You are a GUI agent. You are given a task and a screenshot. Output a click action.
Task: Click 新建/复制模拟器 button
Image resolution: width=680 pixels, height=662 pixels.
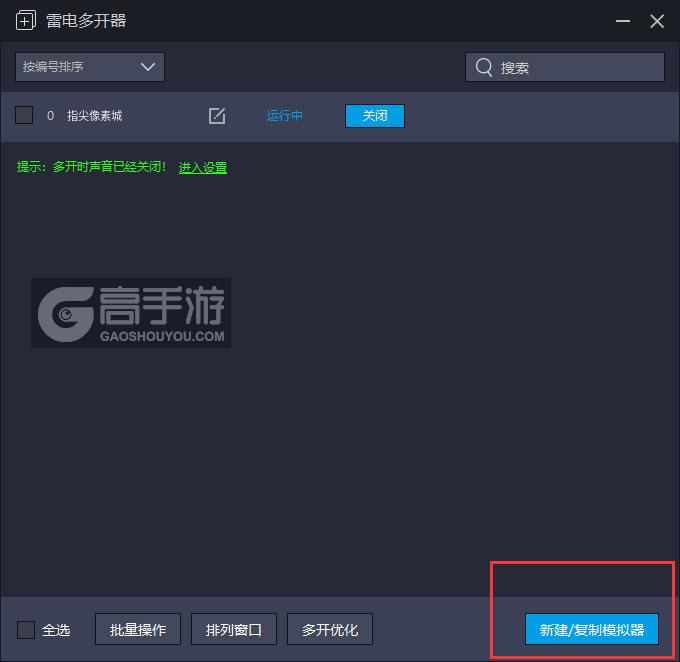coord(592,629)
